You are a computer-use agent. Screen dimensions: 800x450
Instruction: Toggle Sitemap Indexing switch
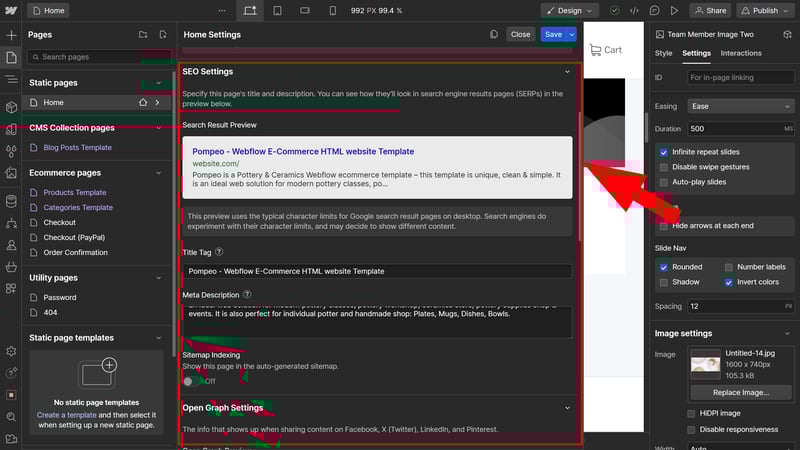(189, 381)
